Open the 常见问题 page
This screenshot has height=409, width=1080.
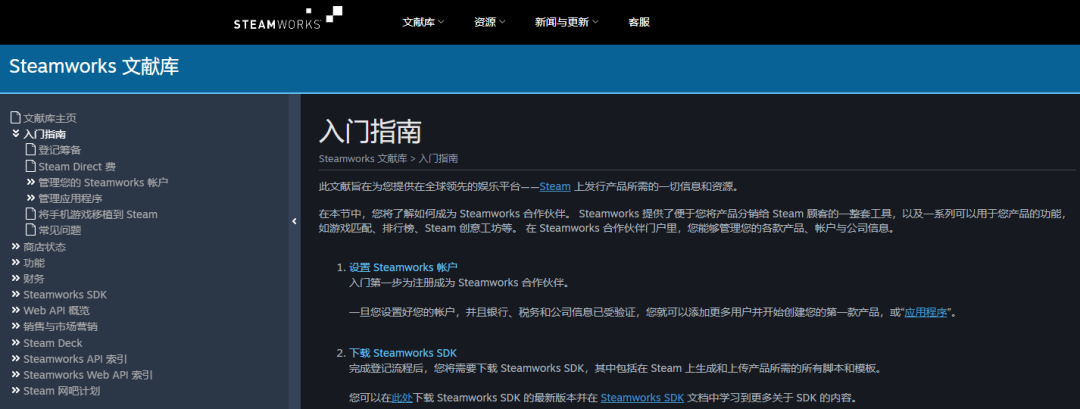pyautogui.click(x=60, y=231)
